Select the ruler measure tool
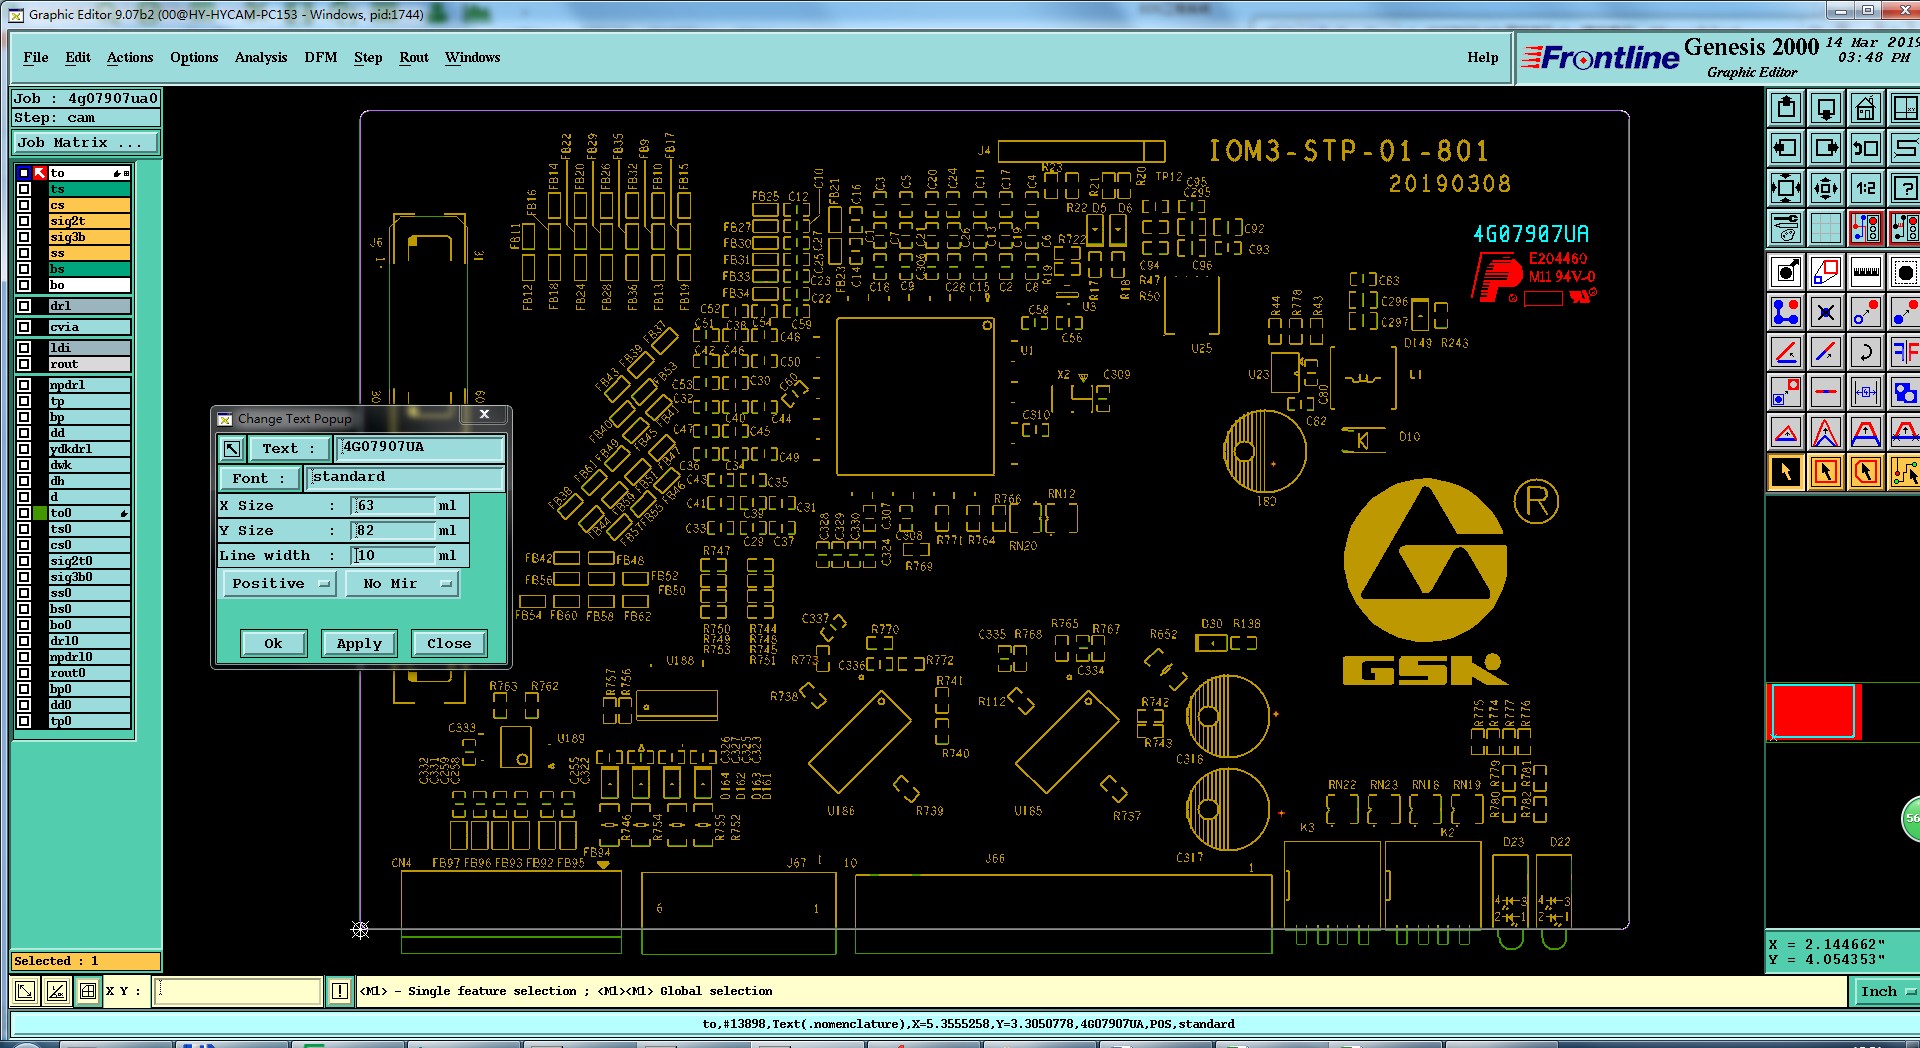This screenshot has width=1920, height=1048. tap(1866, 272)
